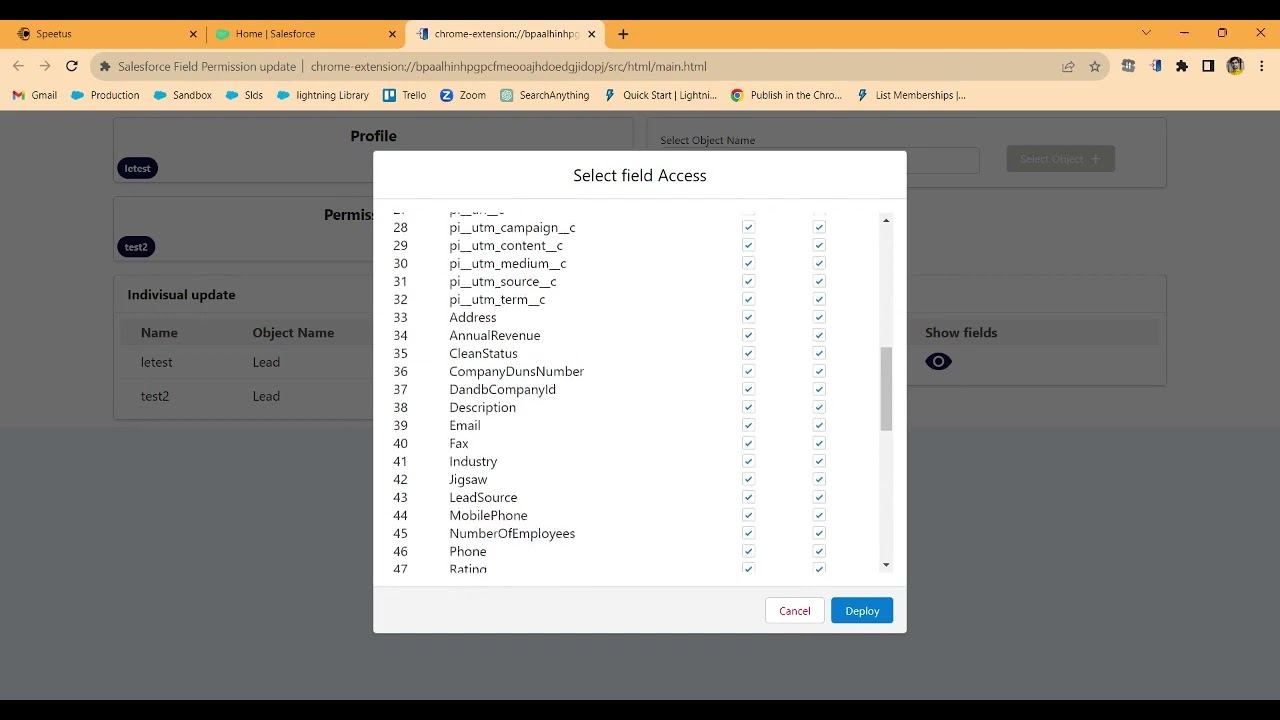Click the share page icon in address bar
The height and width of the screenshot is (720, 1280).
1068,67
